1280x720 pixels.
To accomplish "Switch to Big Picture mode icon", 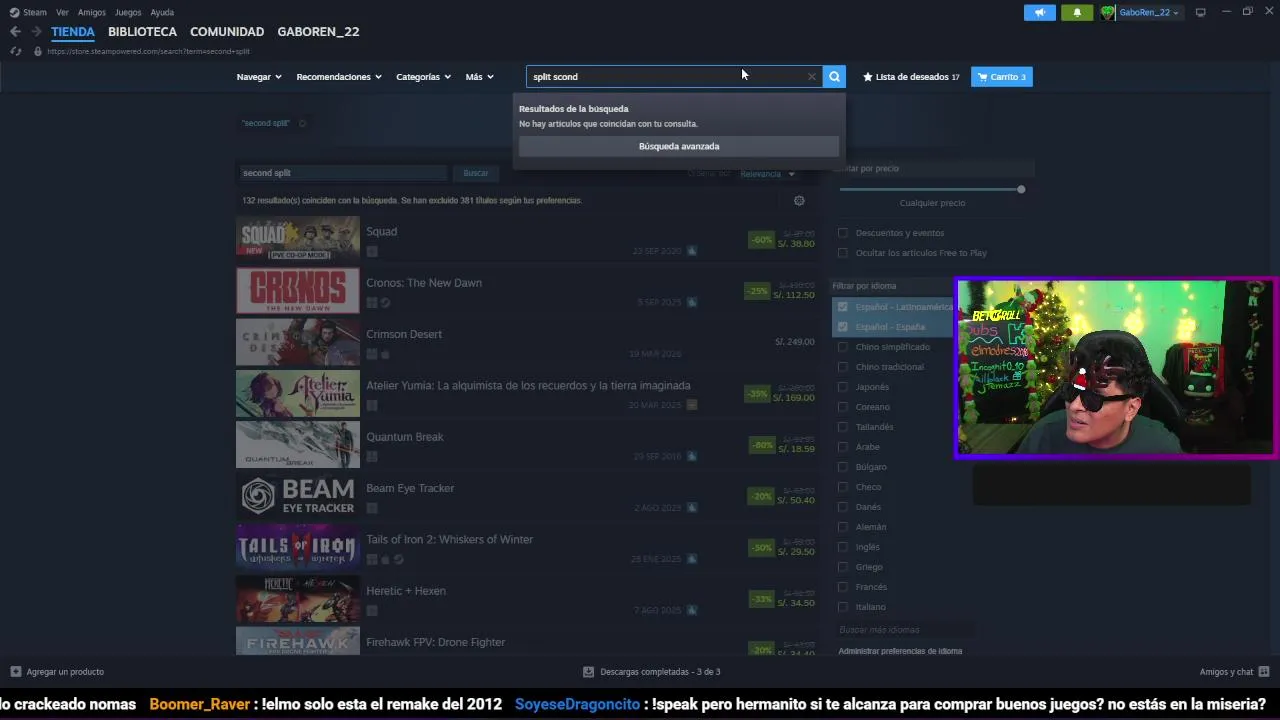I will tap(1200, 12).
